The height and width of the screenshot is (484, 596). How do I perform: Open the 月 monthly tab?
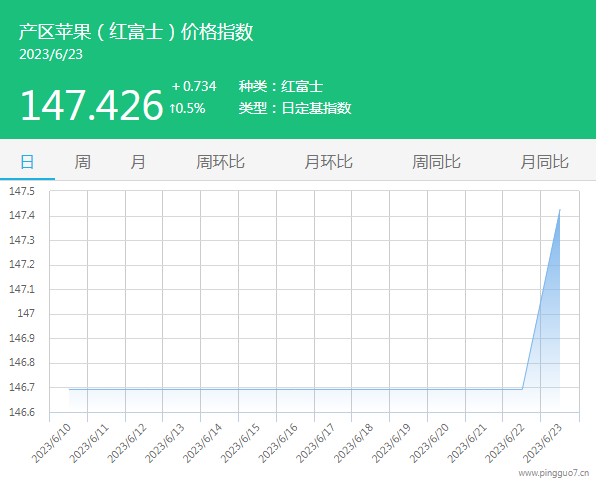click(138, 162)
